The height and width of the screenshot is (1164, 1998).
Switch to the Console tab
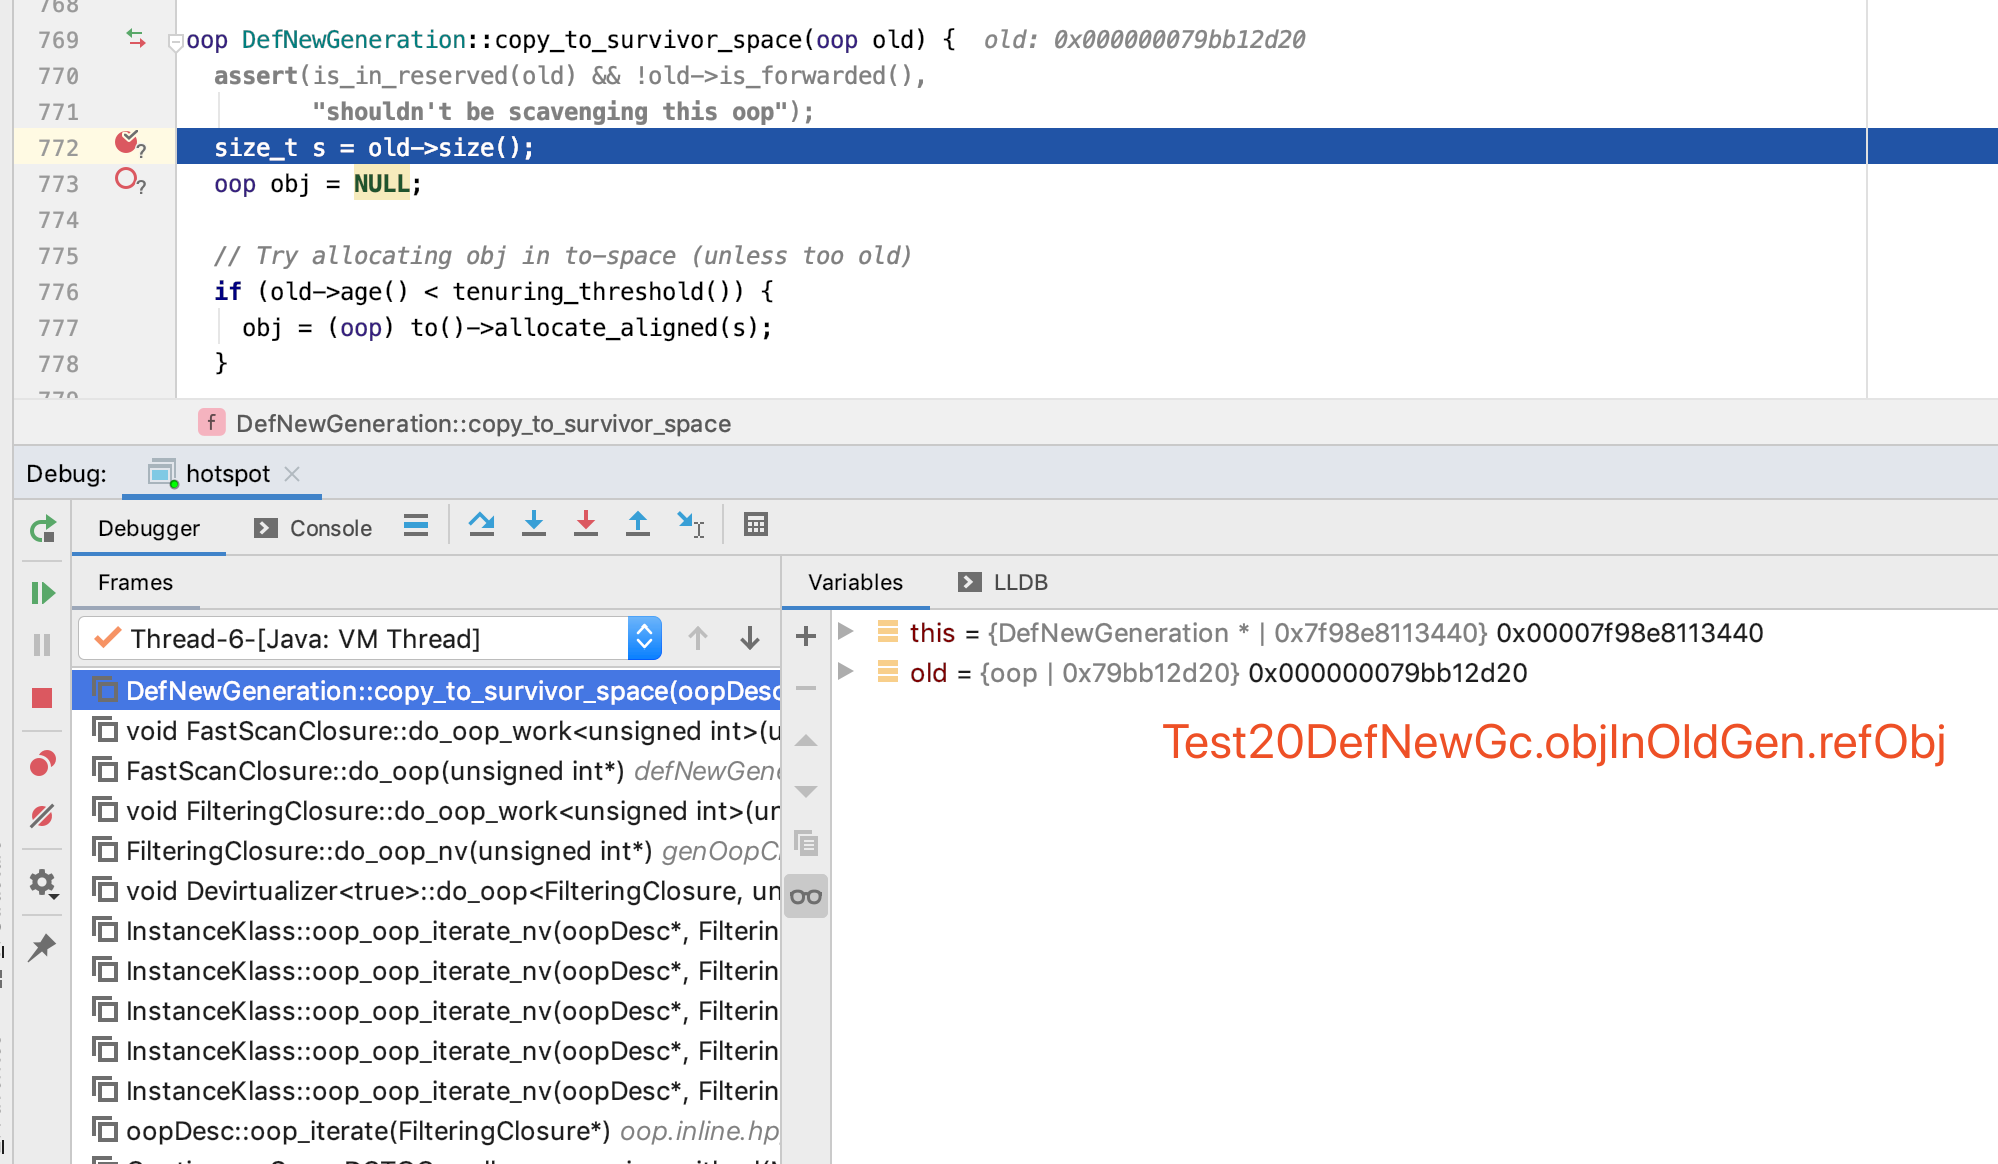tap(313, 528)
